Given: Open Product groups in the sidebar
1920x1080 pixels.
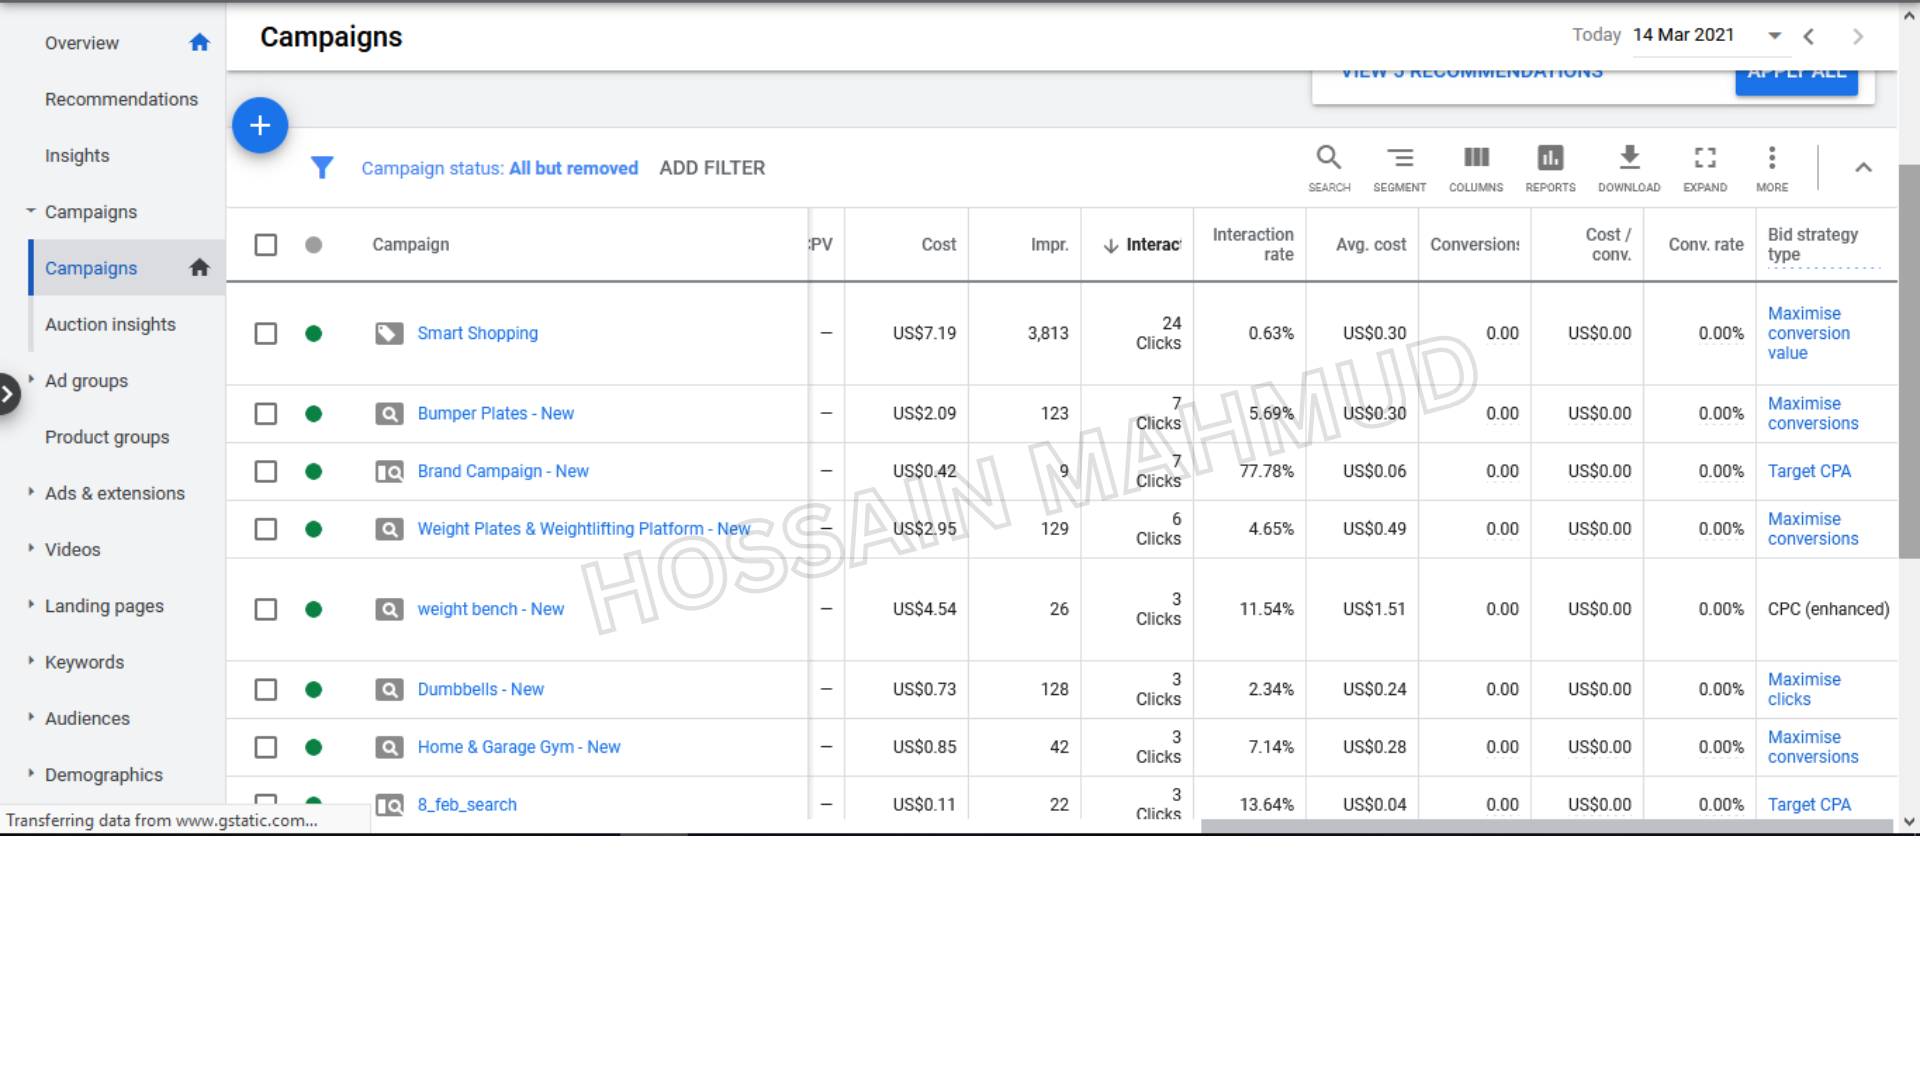Looking at the screenshot, I should coord(107,437).
